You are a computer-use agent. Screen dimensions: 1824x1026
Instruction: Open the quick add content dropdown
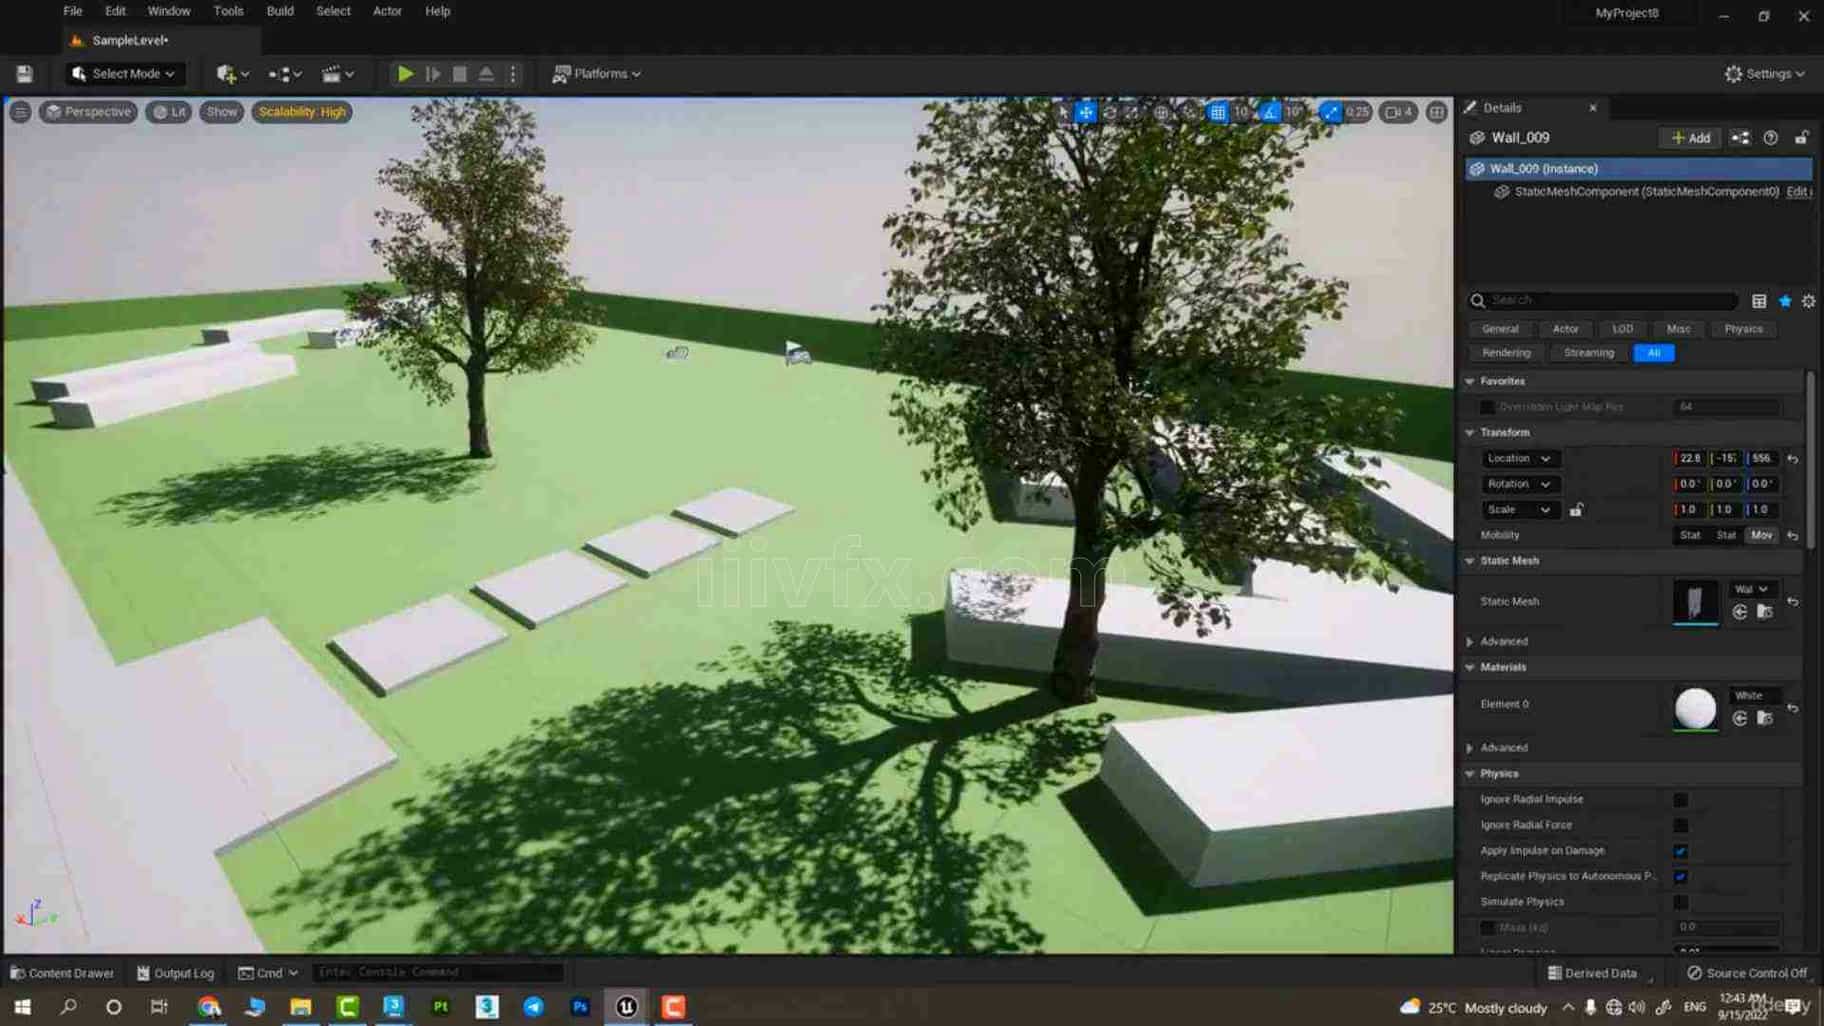[232, 74]
